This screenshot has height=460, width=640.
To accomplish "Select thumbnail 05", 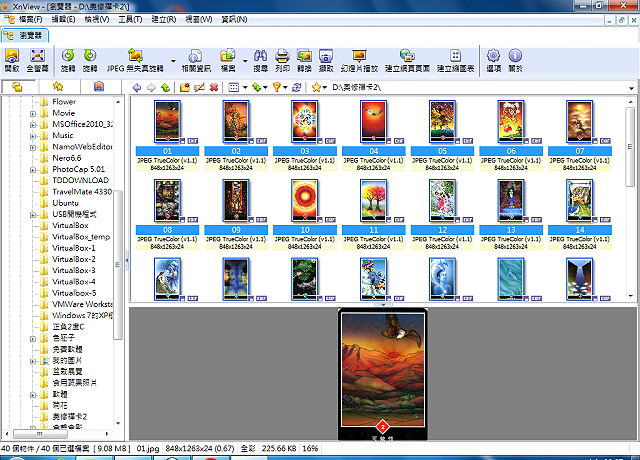I will (442, 122).
